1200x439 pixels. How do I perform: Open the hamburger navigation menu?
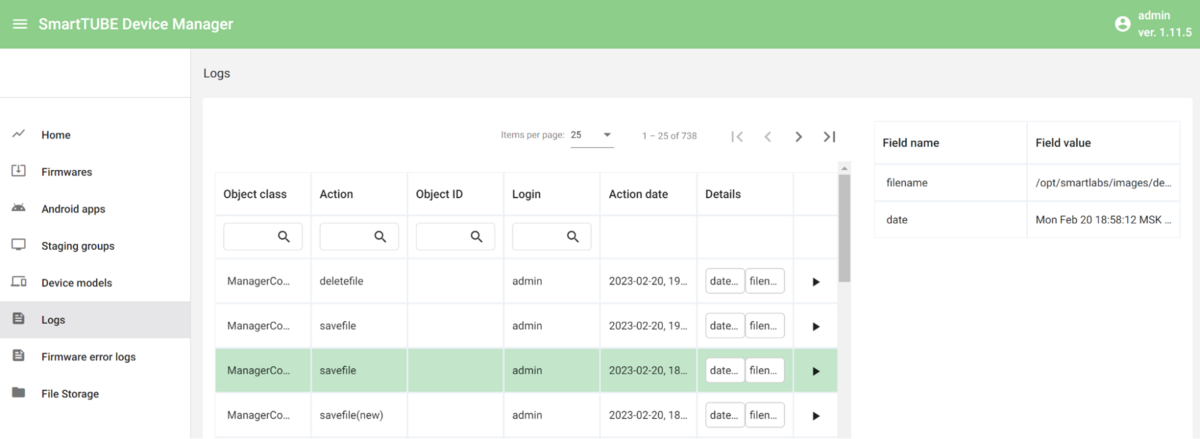(19, 24)
